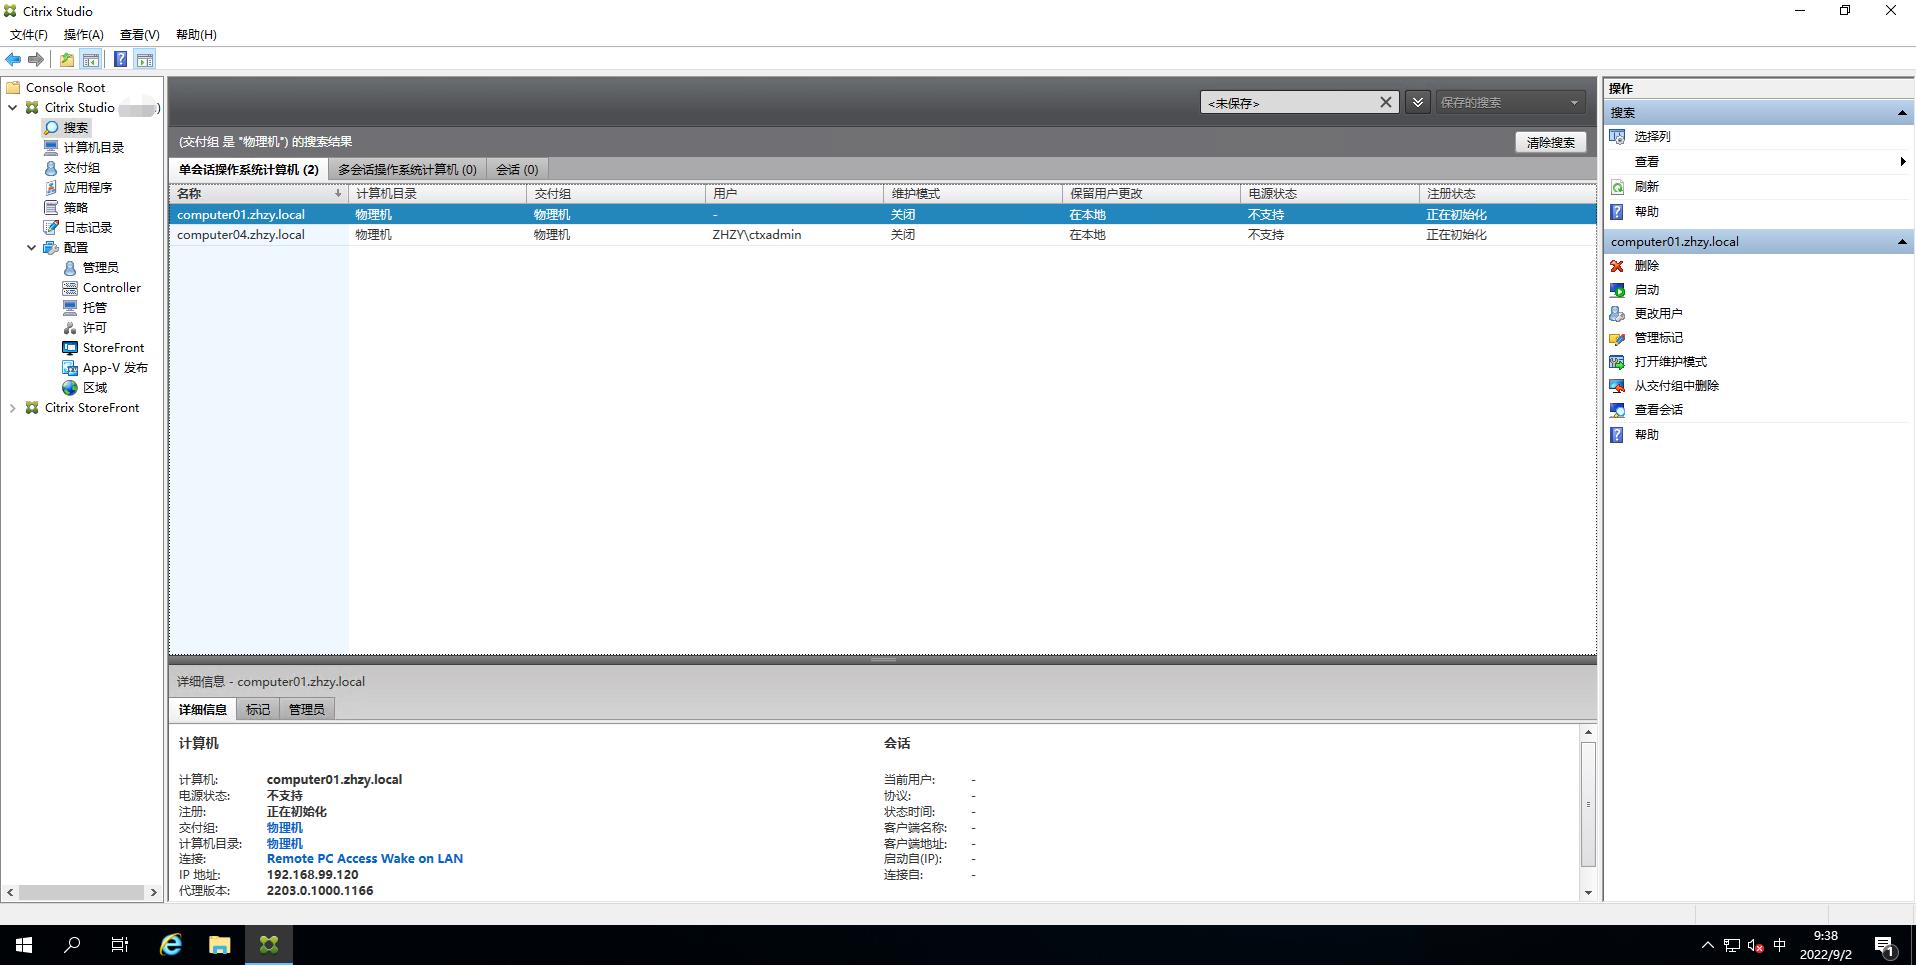Select StoreFront under 配置
The width and height of the screenshot is (1916, 965).
(x=113, y=347)
